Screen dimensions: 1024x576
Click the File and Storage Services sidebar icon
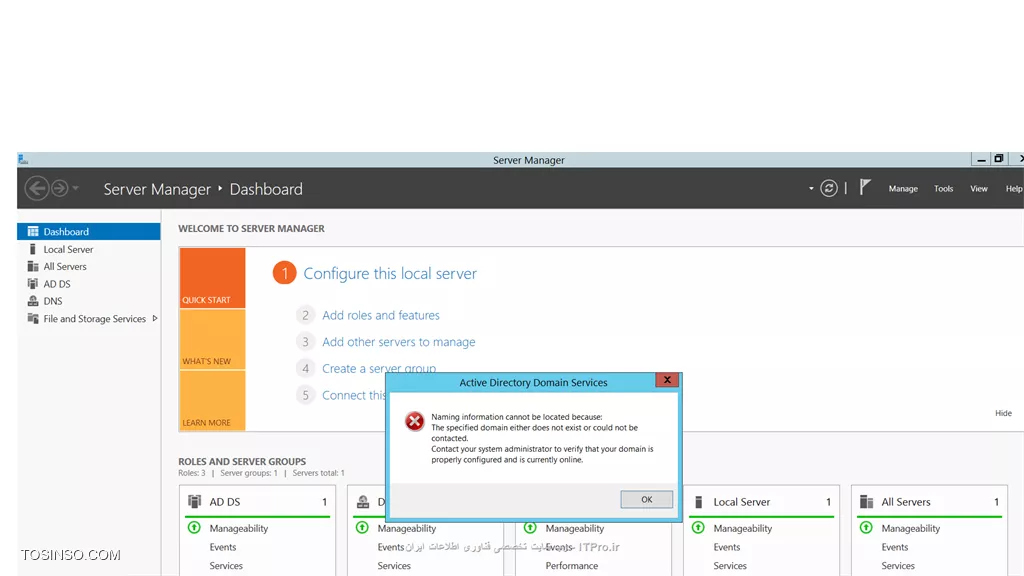pyautogui.click(x=33, y=319)
